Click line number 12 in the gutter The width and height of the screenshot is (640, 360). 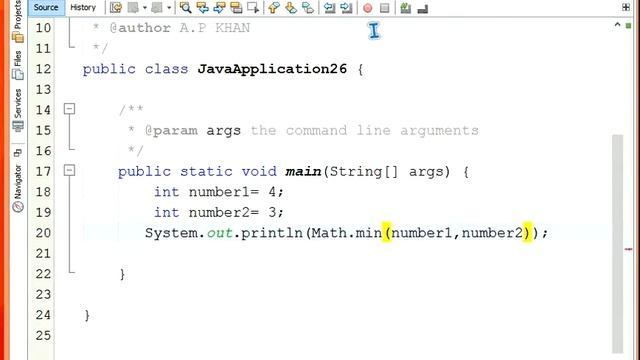click(x=43, y=69)
